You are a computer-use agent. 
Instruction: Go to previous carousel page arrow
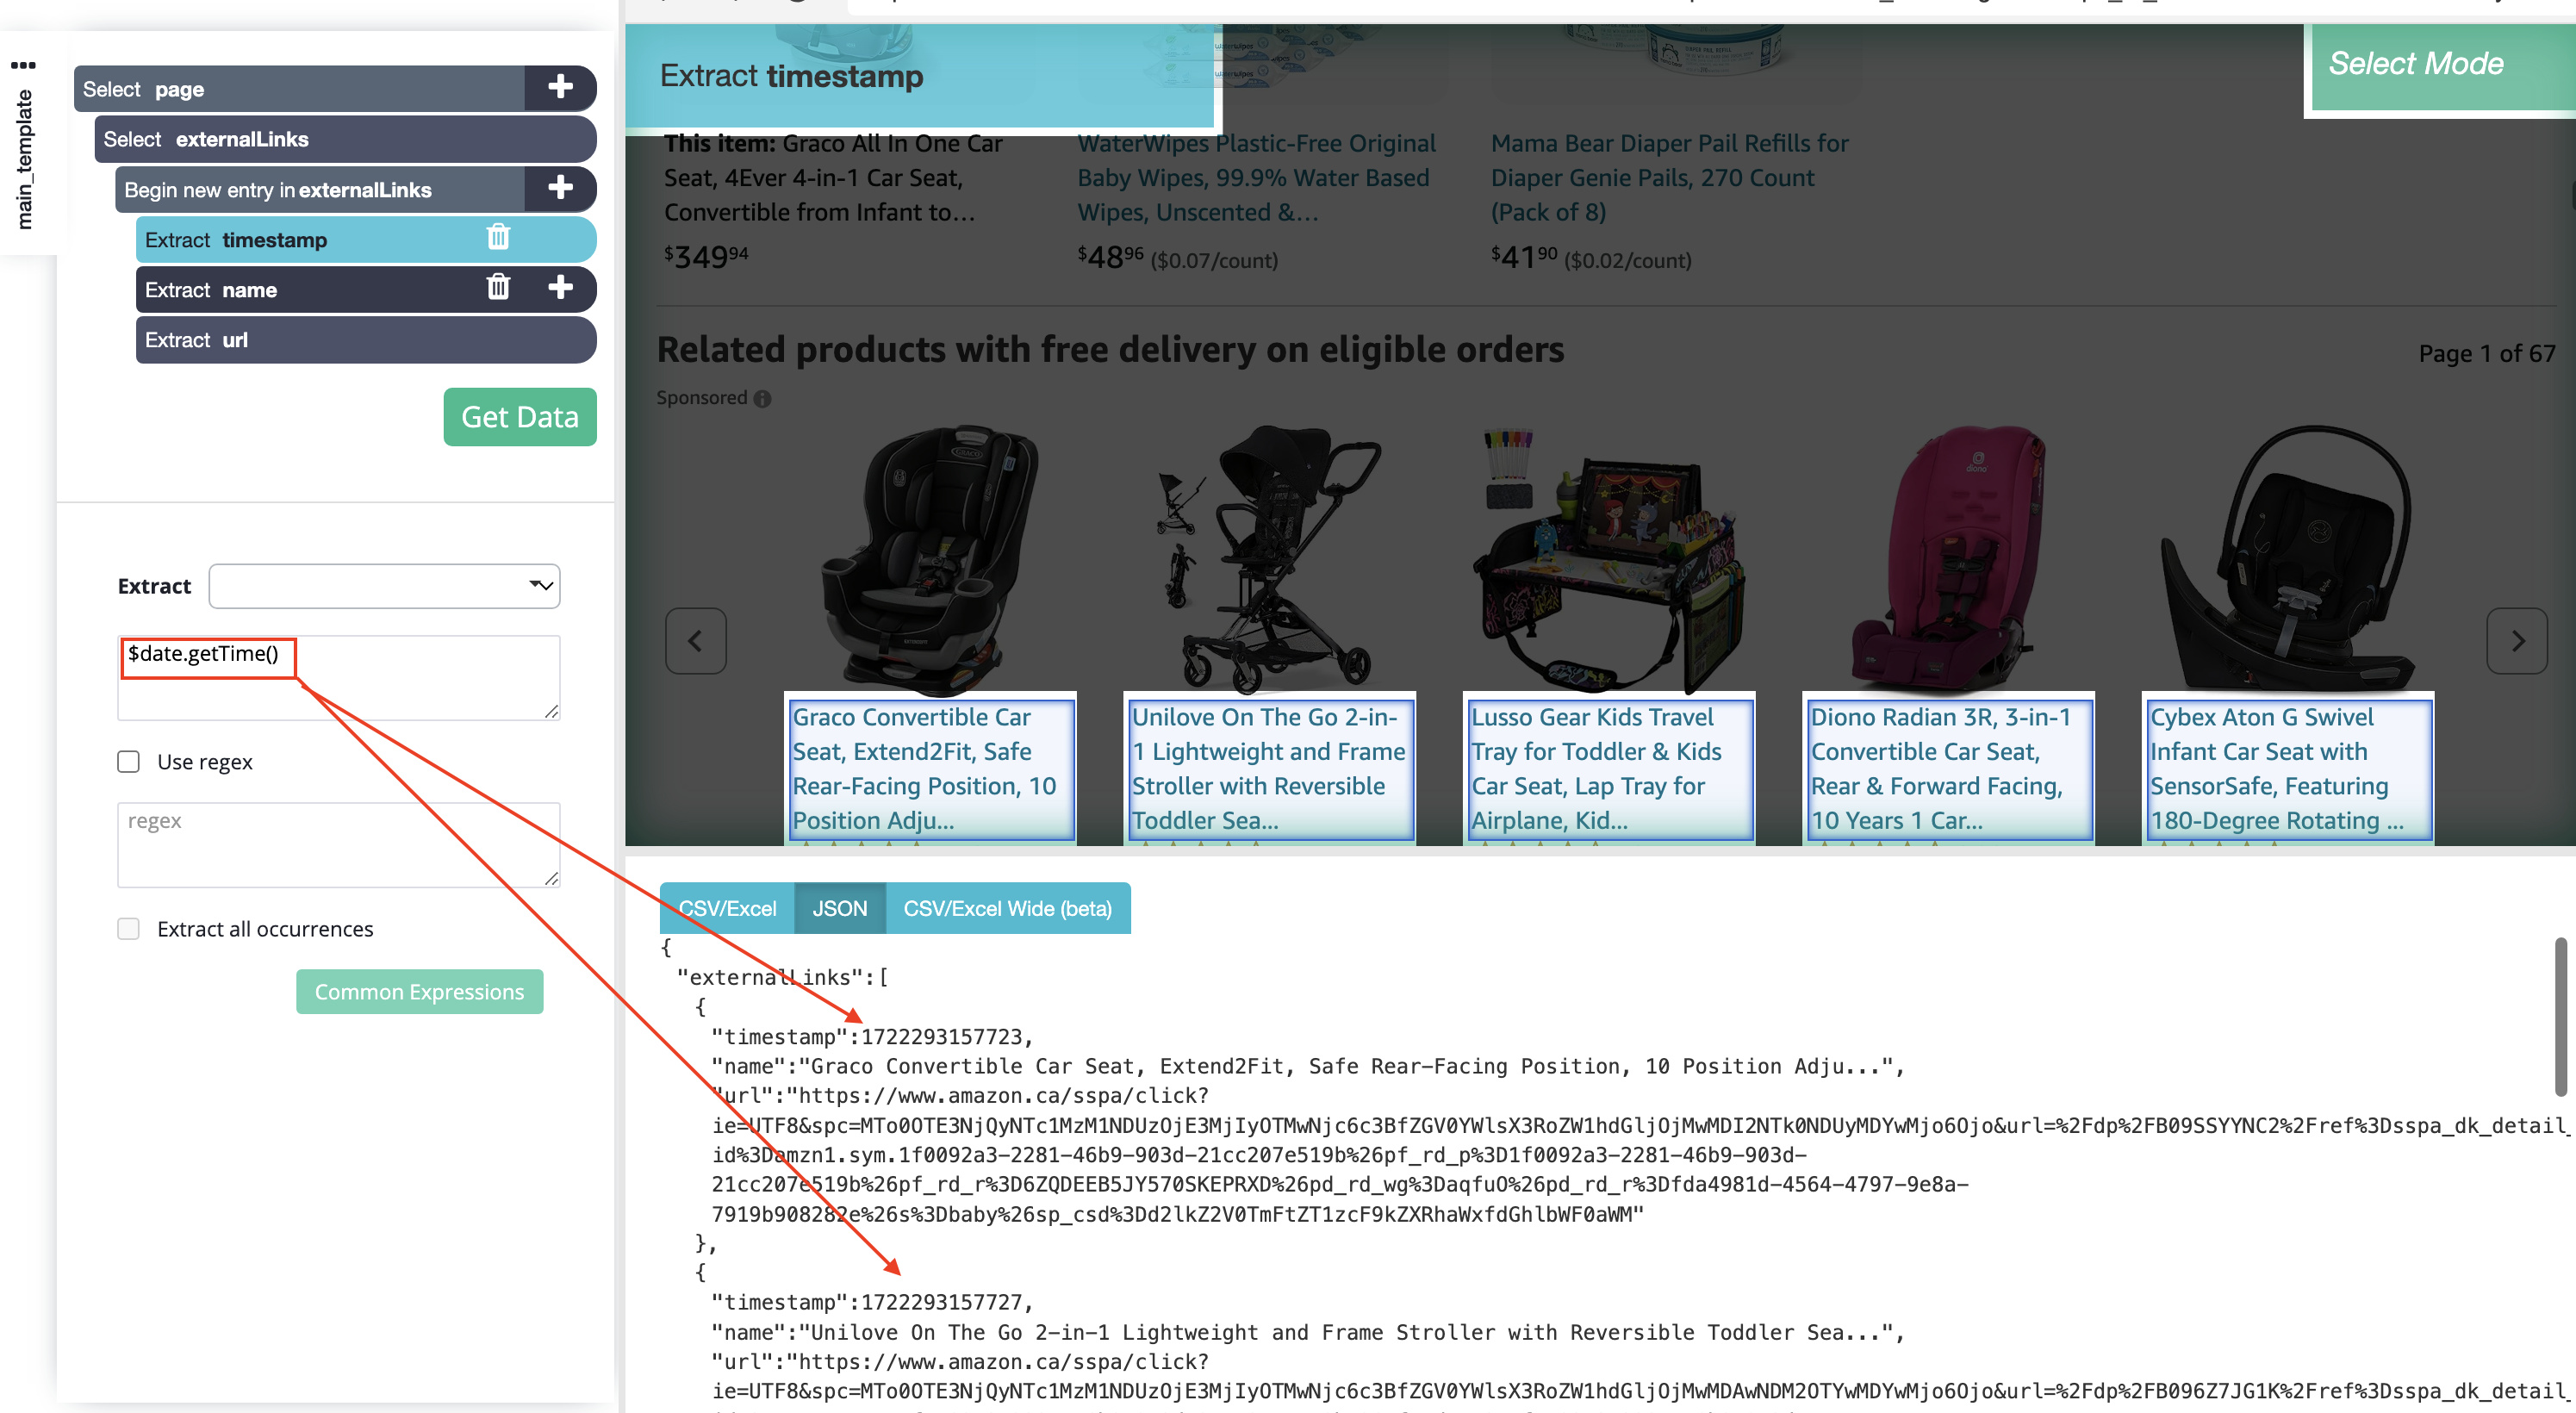coord(695,640)
